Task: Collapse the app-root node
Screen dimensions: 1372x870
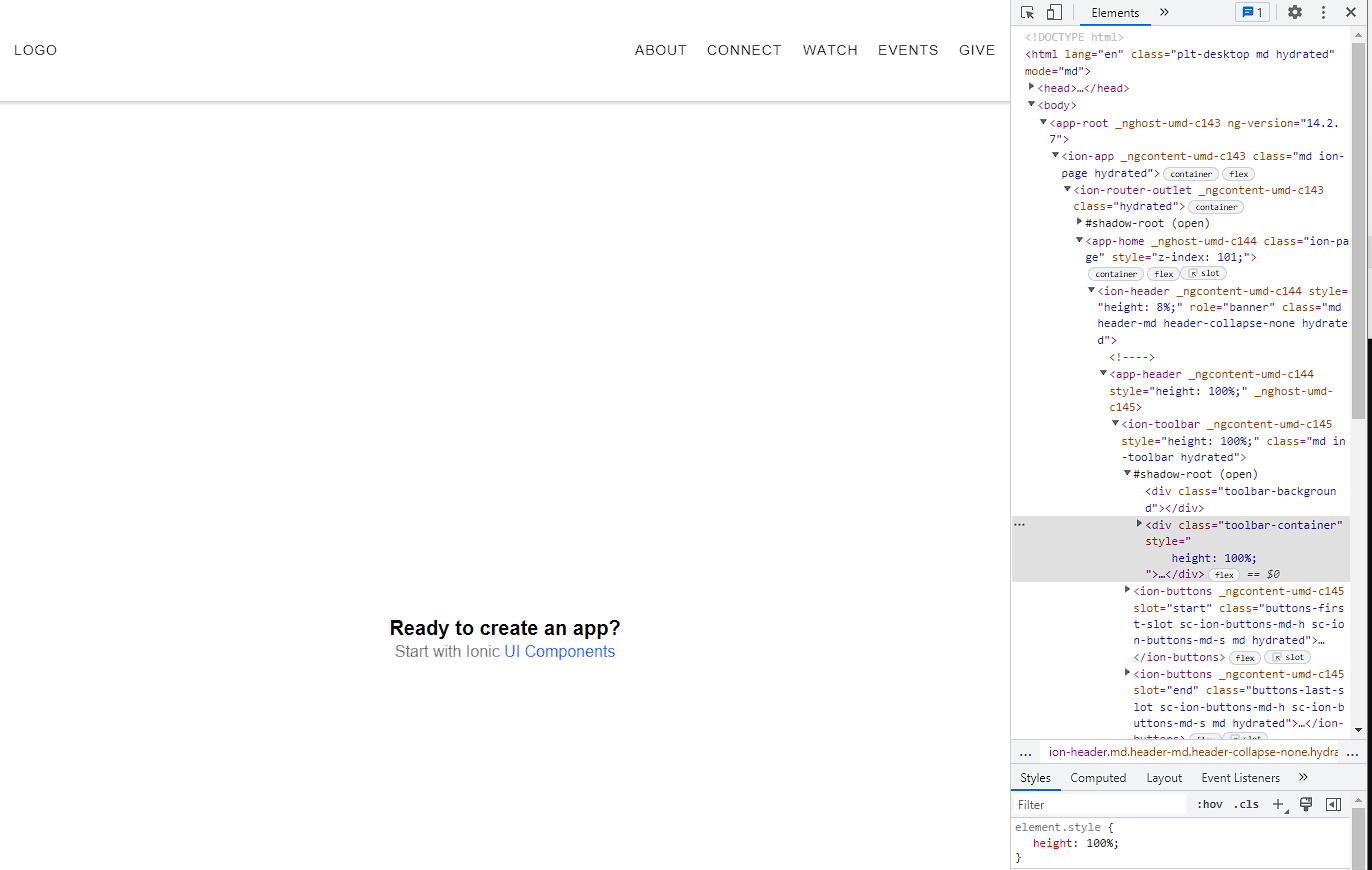Action: coord(1043,121)
